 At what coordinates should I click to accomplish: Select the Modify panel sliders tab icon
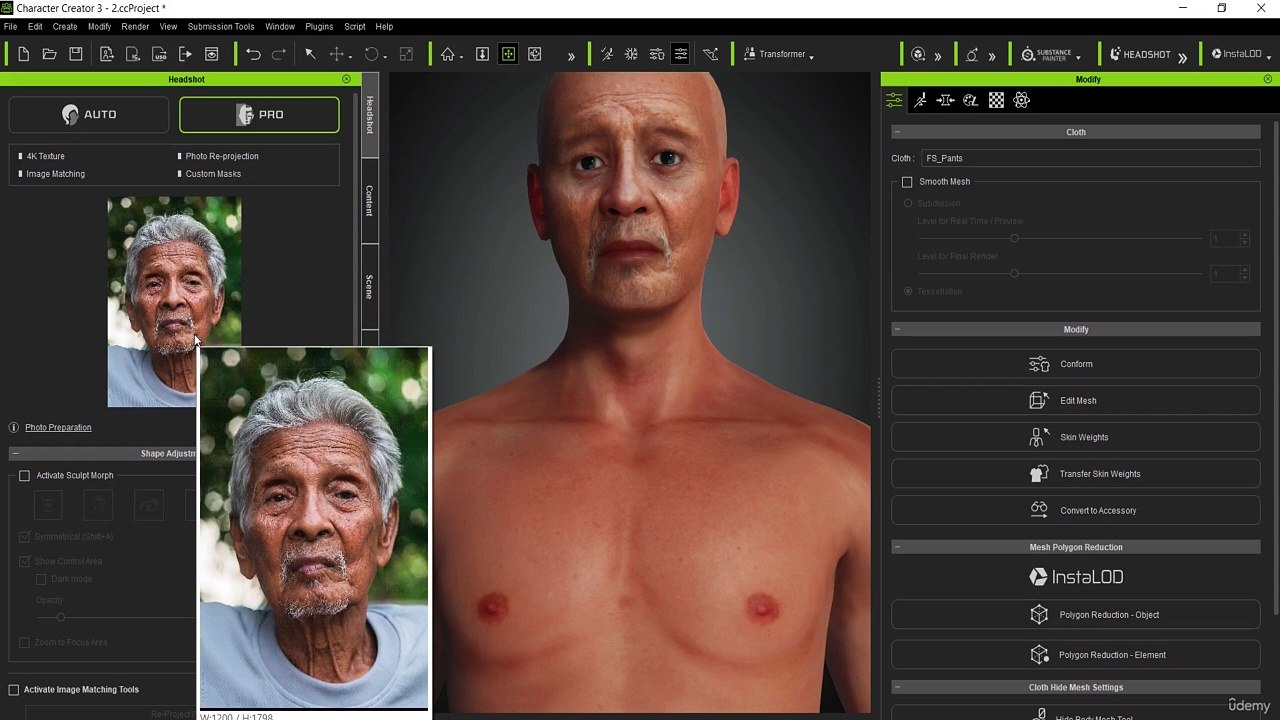894,100
